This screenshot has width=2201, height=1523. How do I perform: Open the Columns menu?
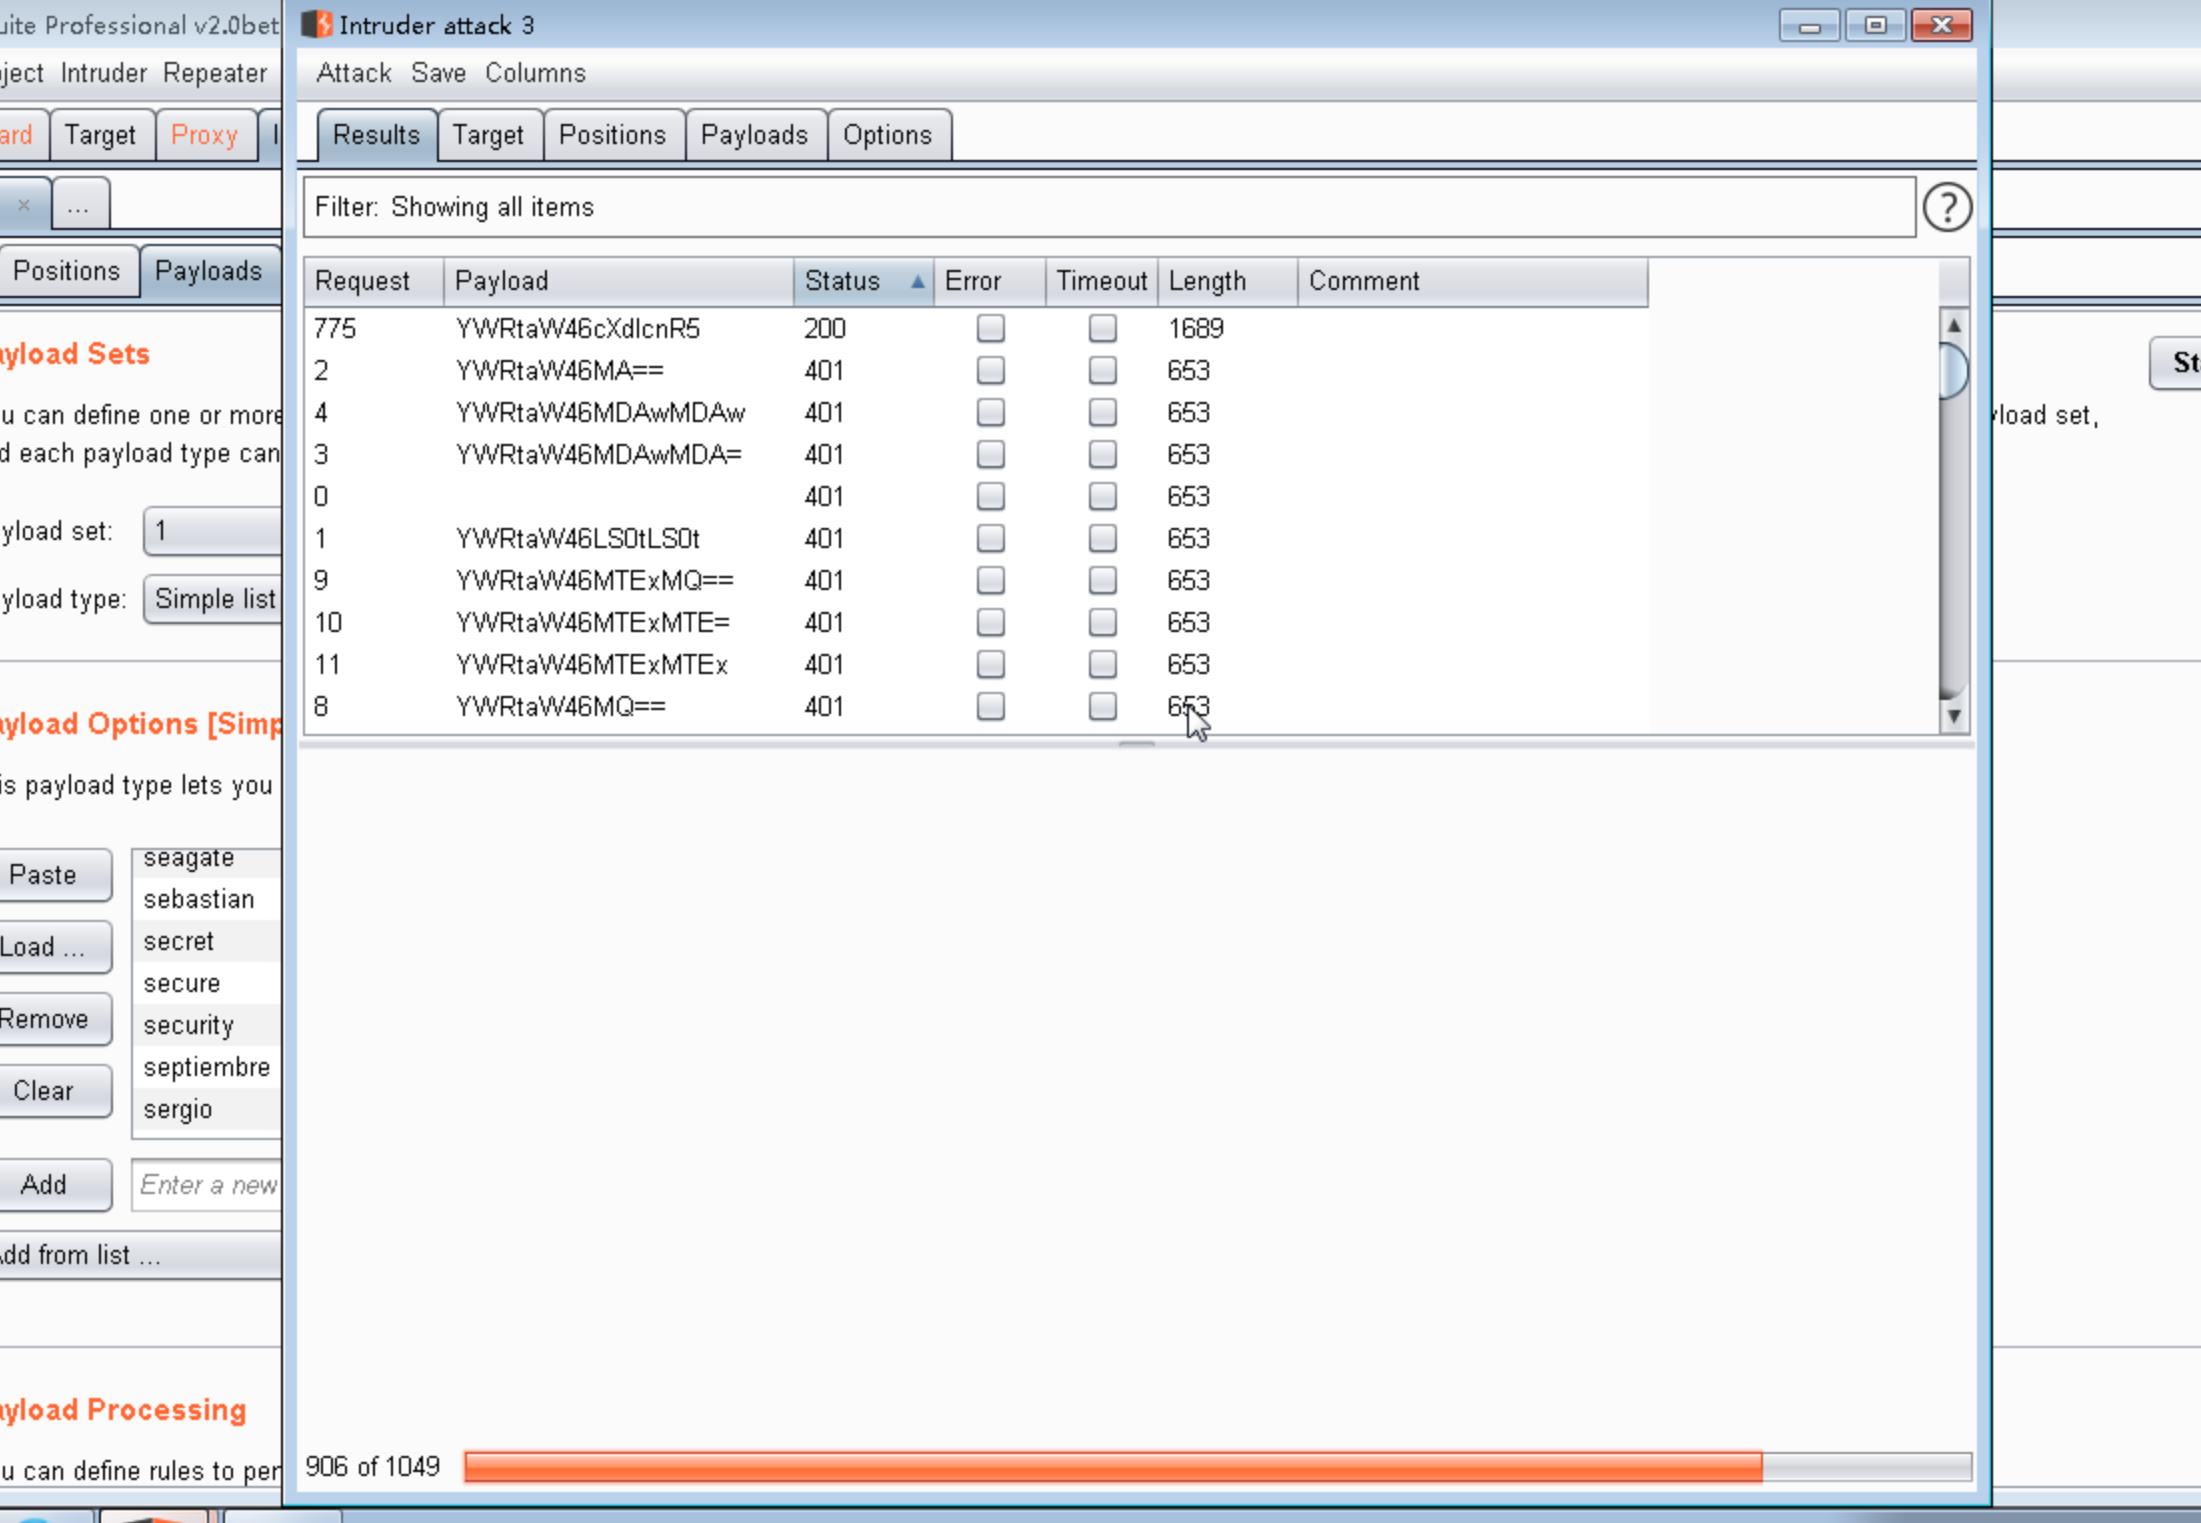click(x=535, y=74)
